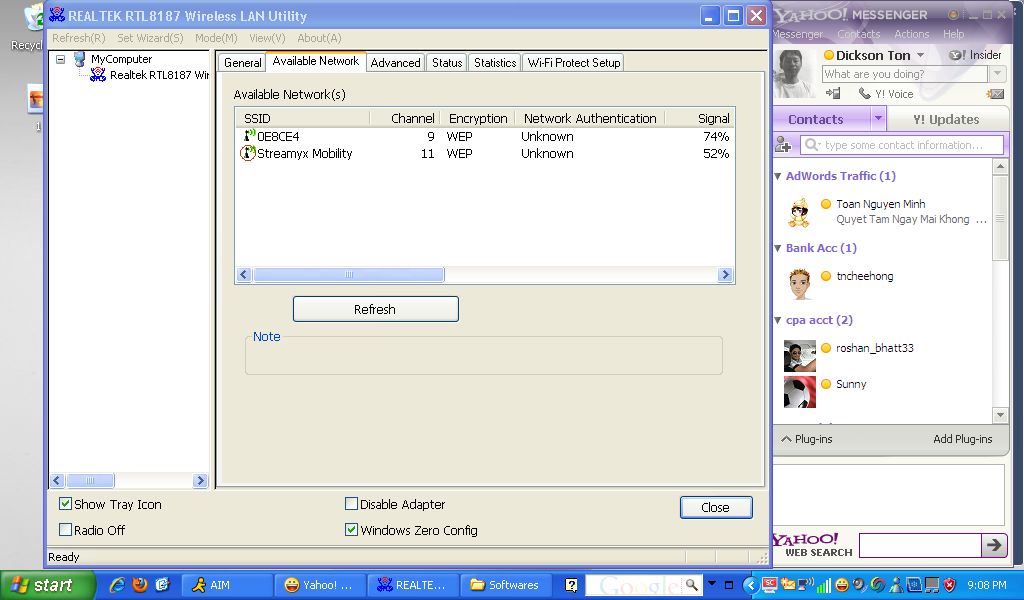Click network list horizontal scrollbar thumb
The image size is (1024, 600).
click(x=349, y=275)
